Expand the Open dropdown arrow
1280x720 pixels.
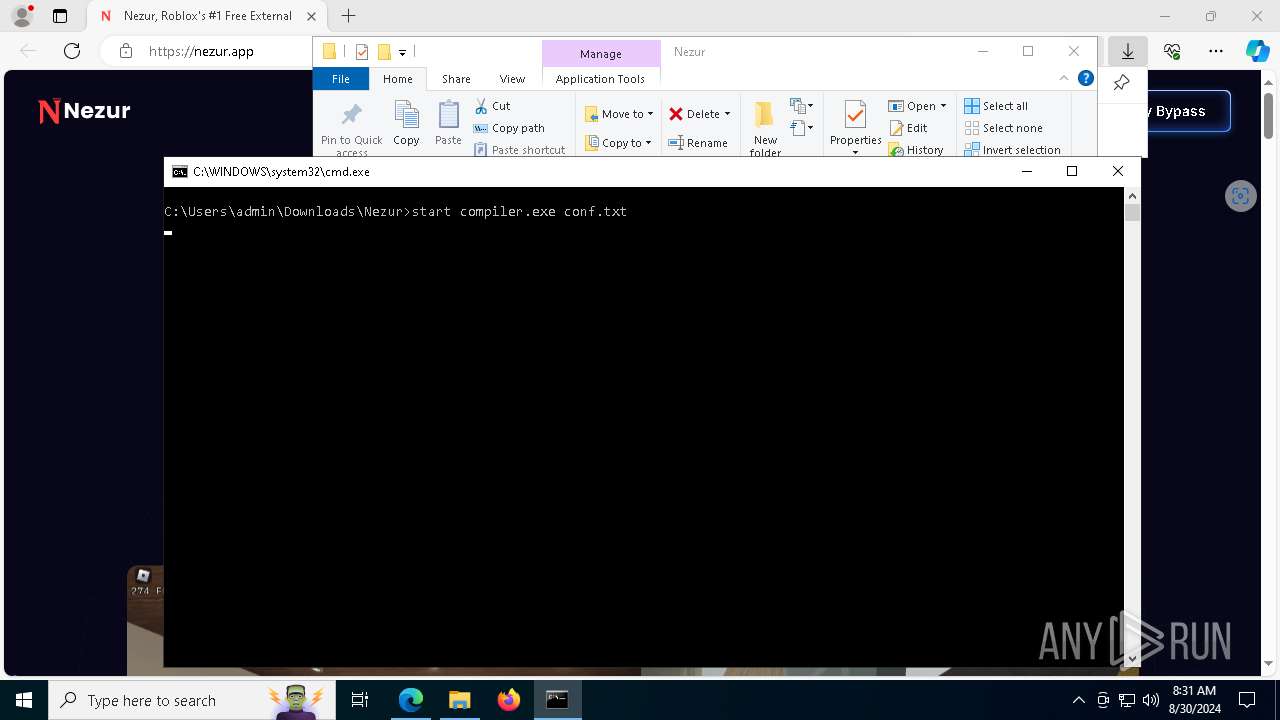[x=943, y=106]
